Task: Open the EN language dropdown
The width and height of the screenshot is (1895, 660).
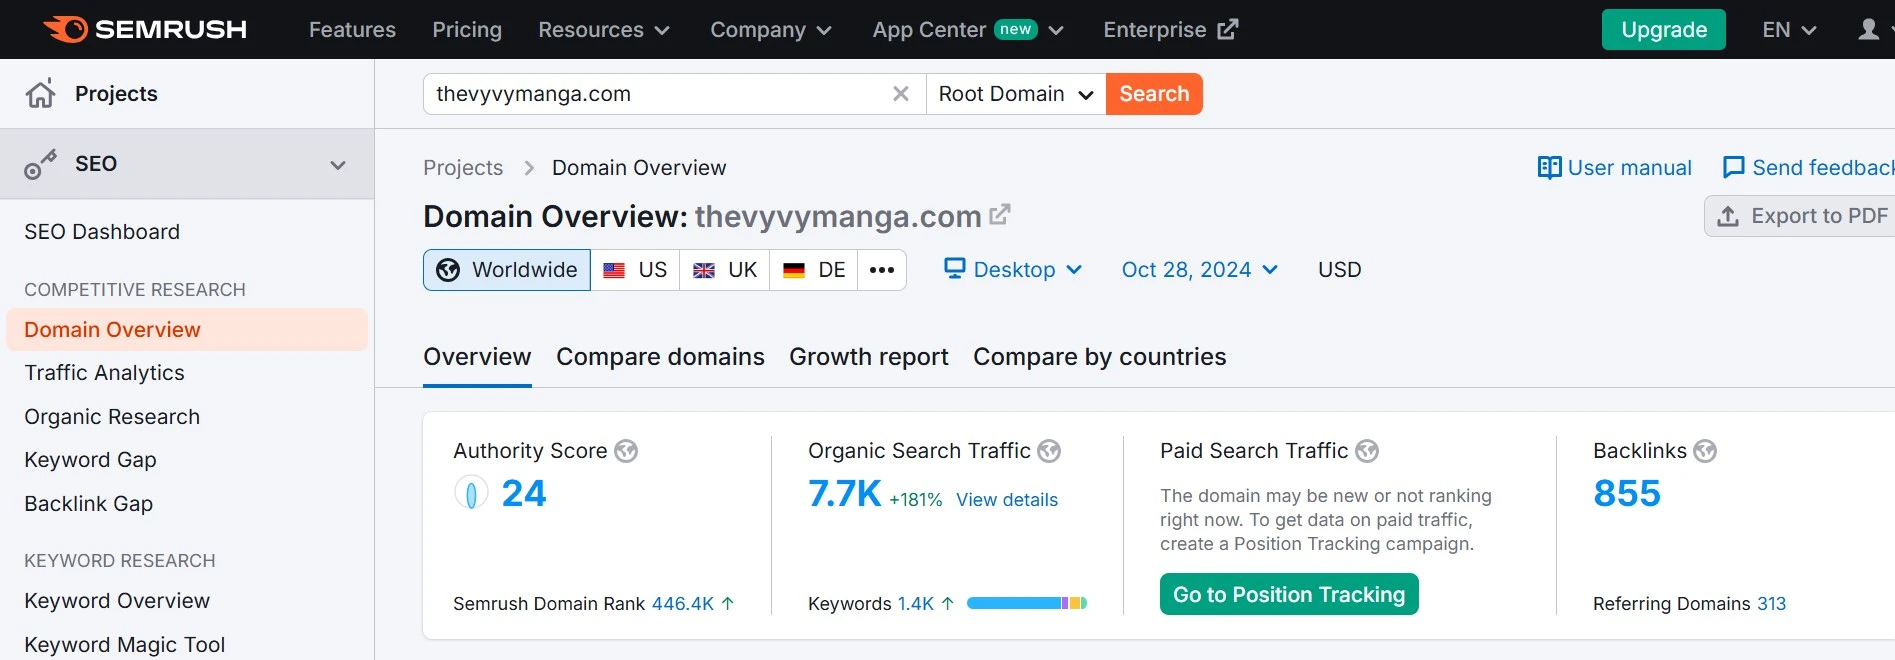Action: (1789, 30)
